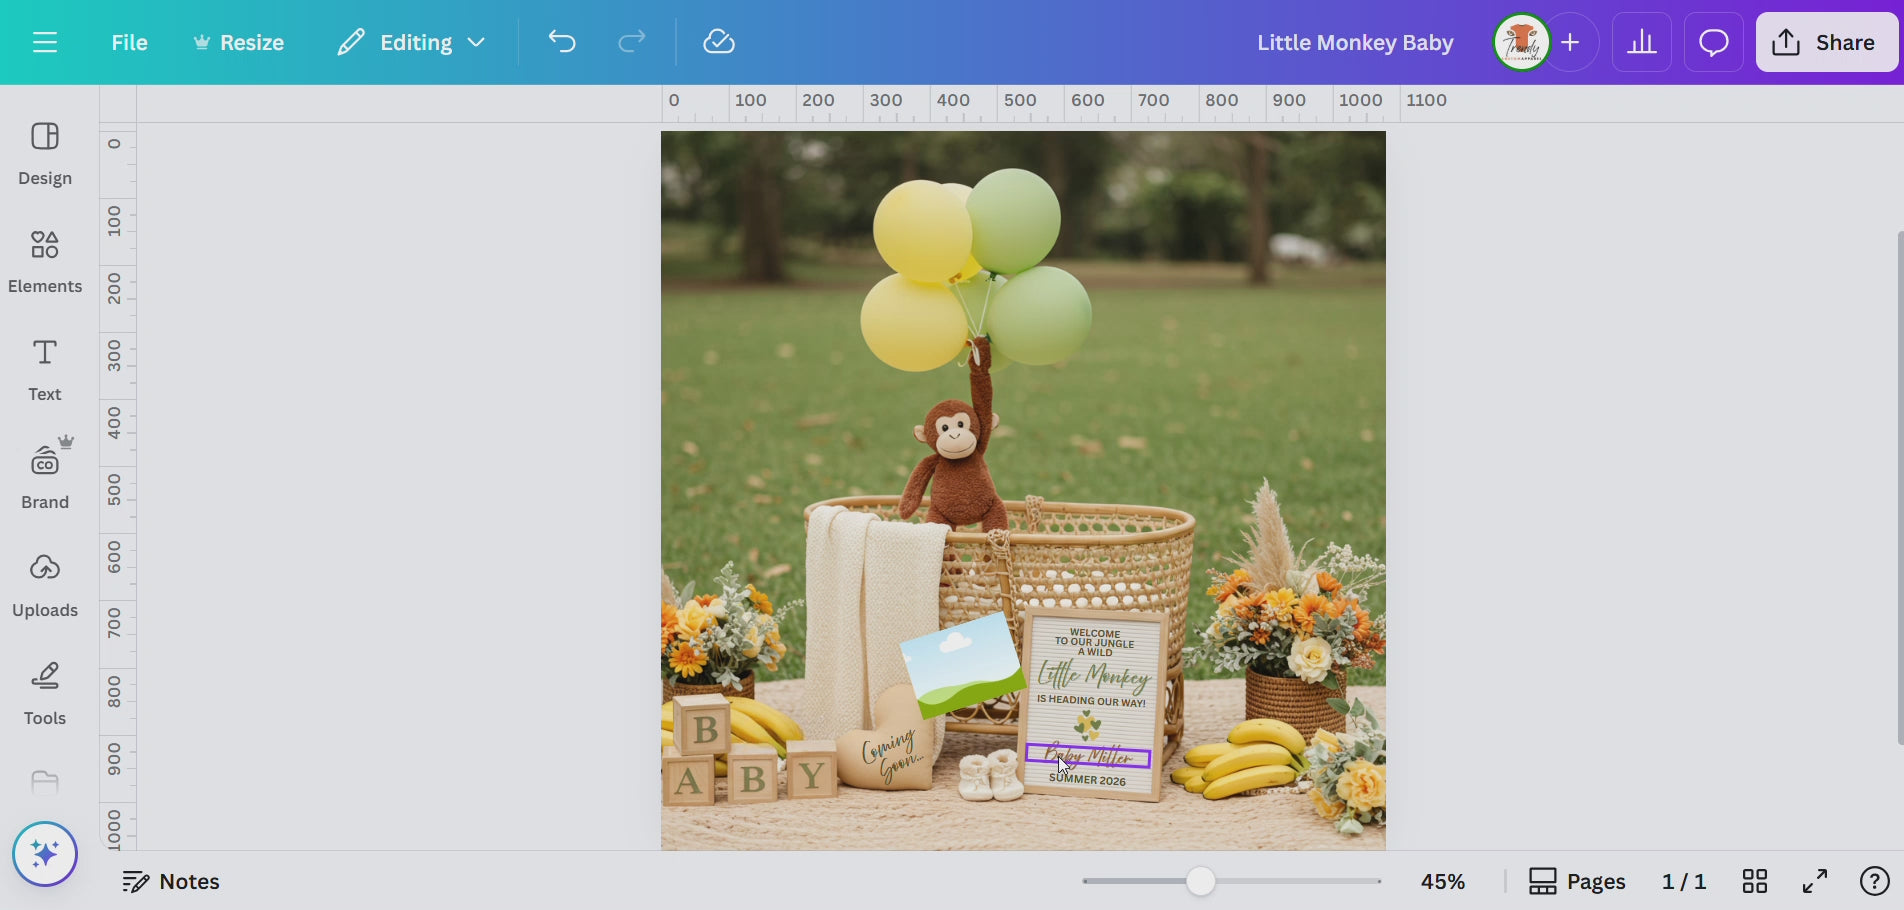Check cloud save status icon
Image resolution: width=1904 pixels, height=910 pixels.
719,42
